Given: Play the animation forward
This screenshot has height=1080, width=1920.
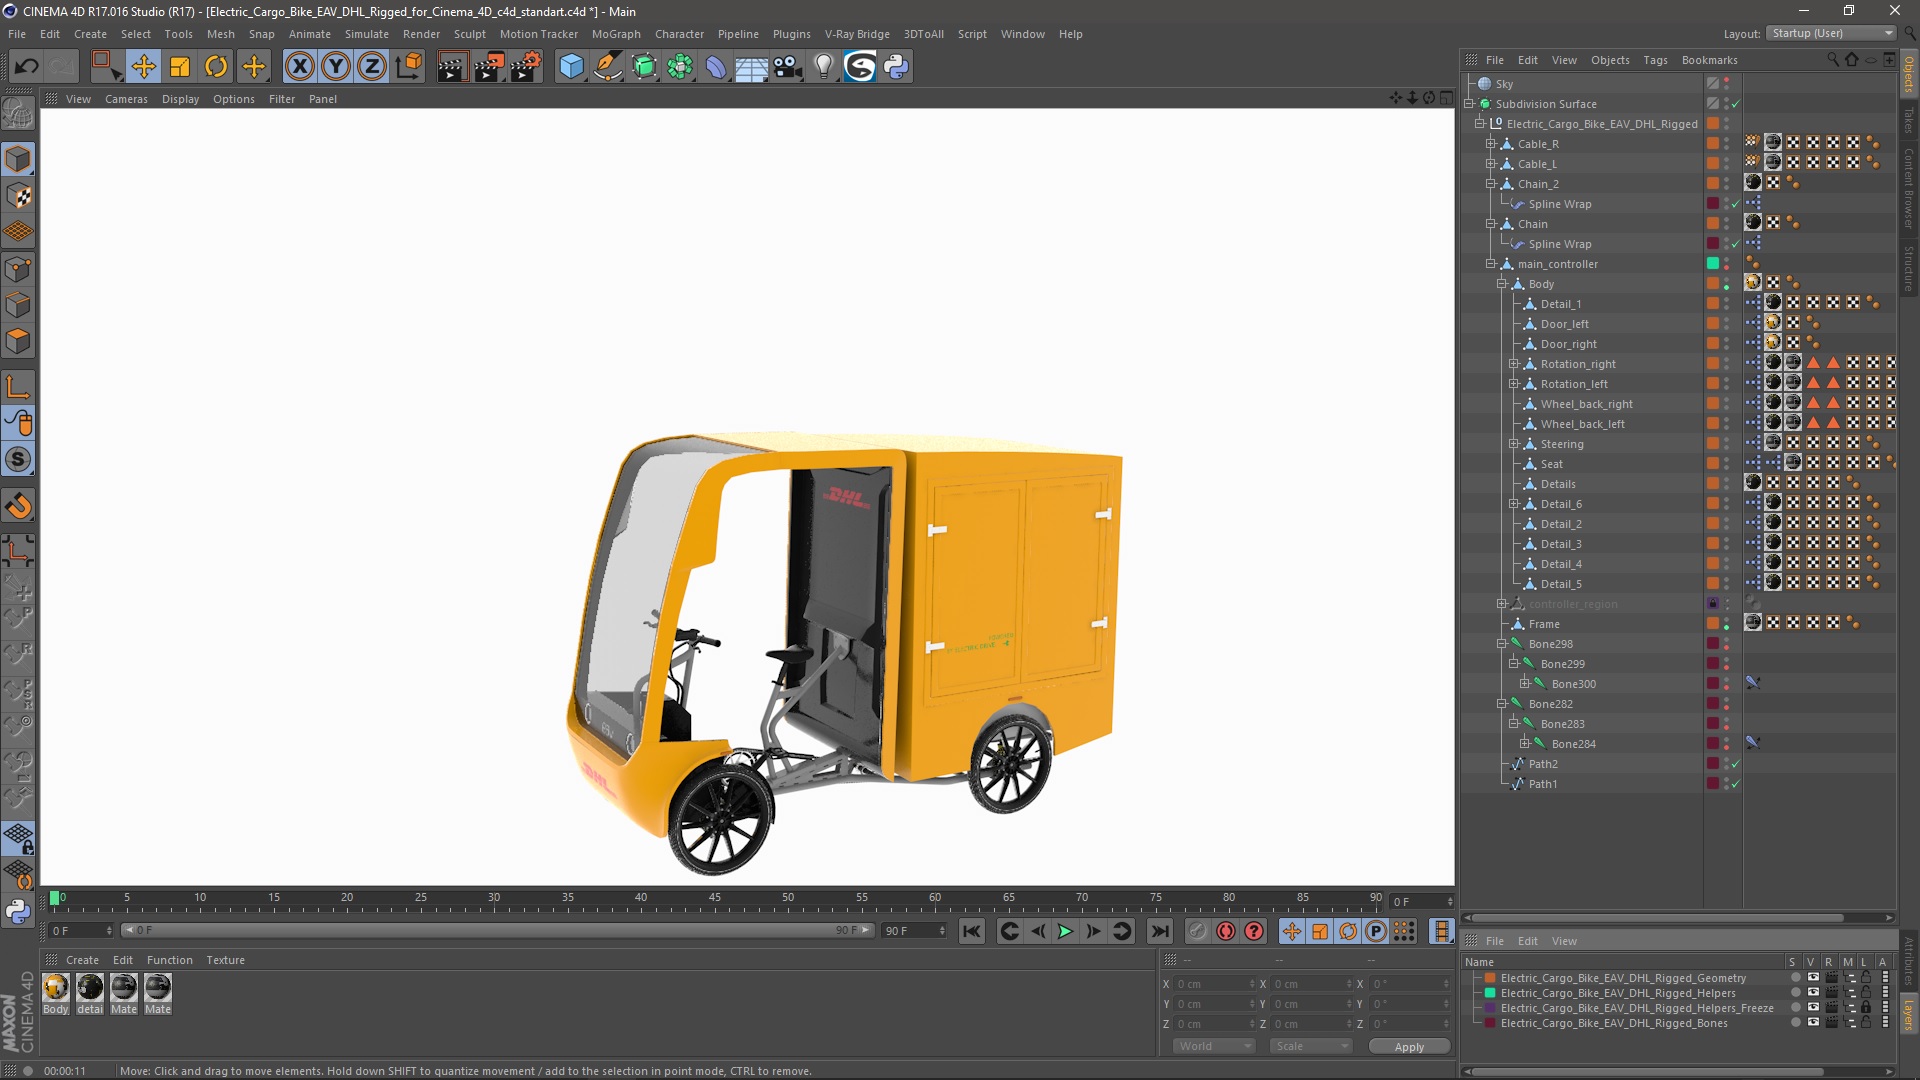Looking at the screenshot, I should (1065, 931).
